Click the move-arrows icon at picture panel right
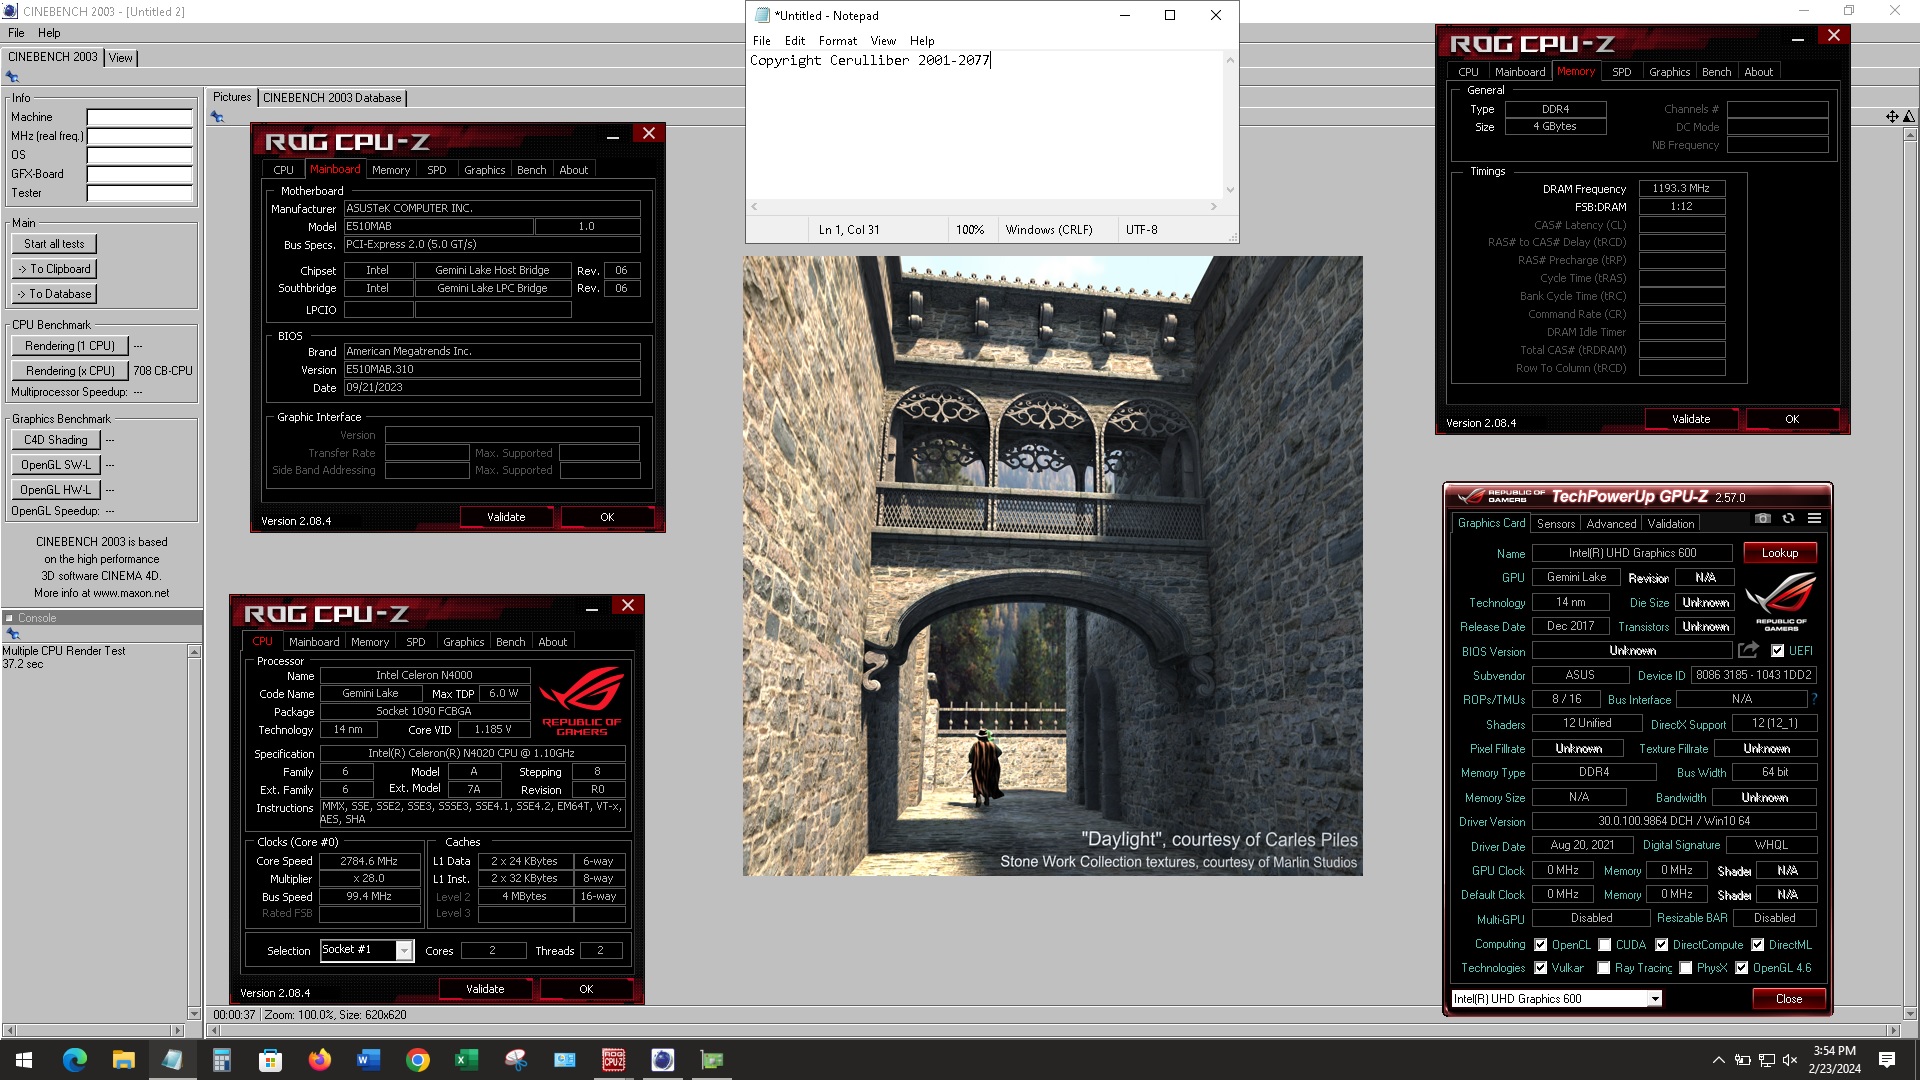 point(1892,117)
